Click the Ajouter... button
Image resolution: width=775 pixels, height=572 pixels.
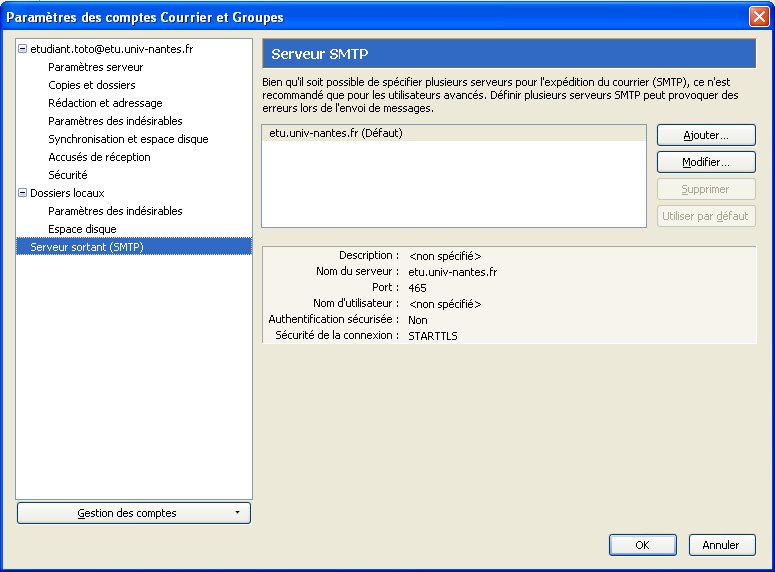tap(705, 134)
